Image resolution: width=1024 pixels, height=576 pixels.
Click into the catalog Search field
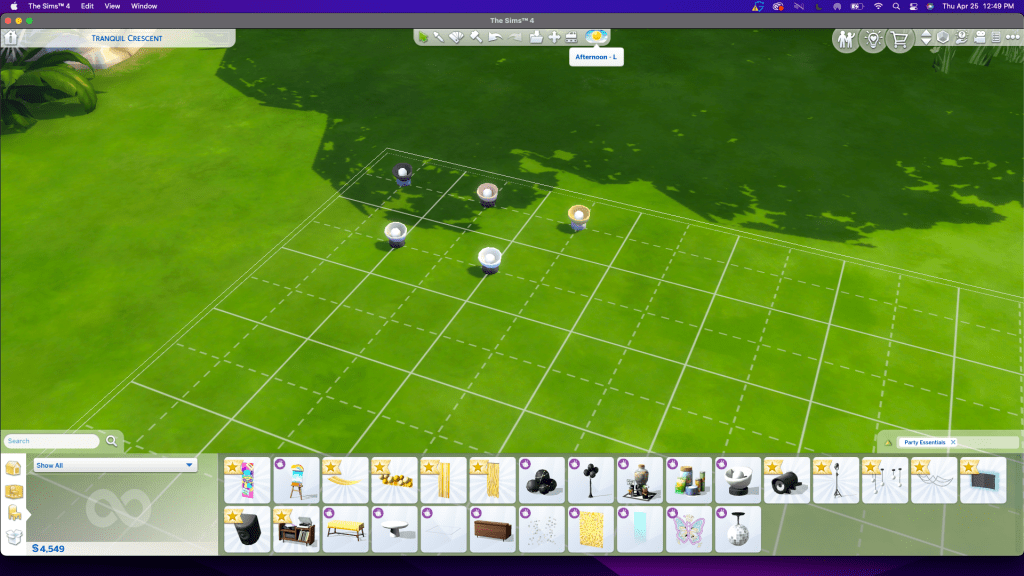click(x=52, y=441)
